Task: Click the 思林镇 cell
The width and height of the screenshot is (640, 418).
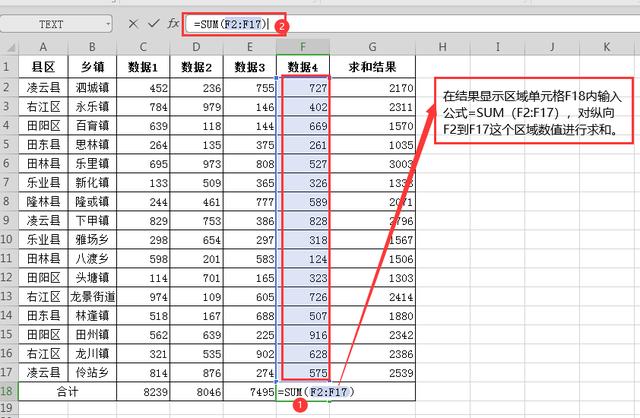Action: [x=92, y=145]
